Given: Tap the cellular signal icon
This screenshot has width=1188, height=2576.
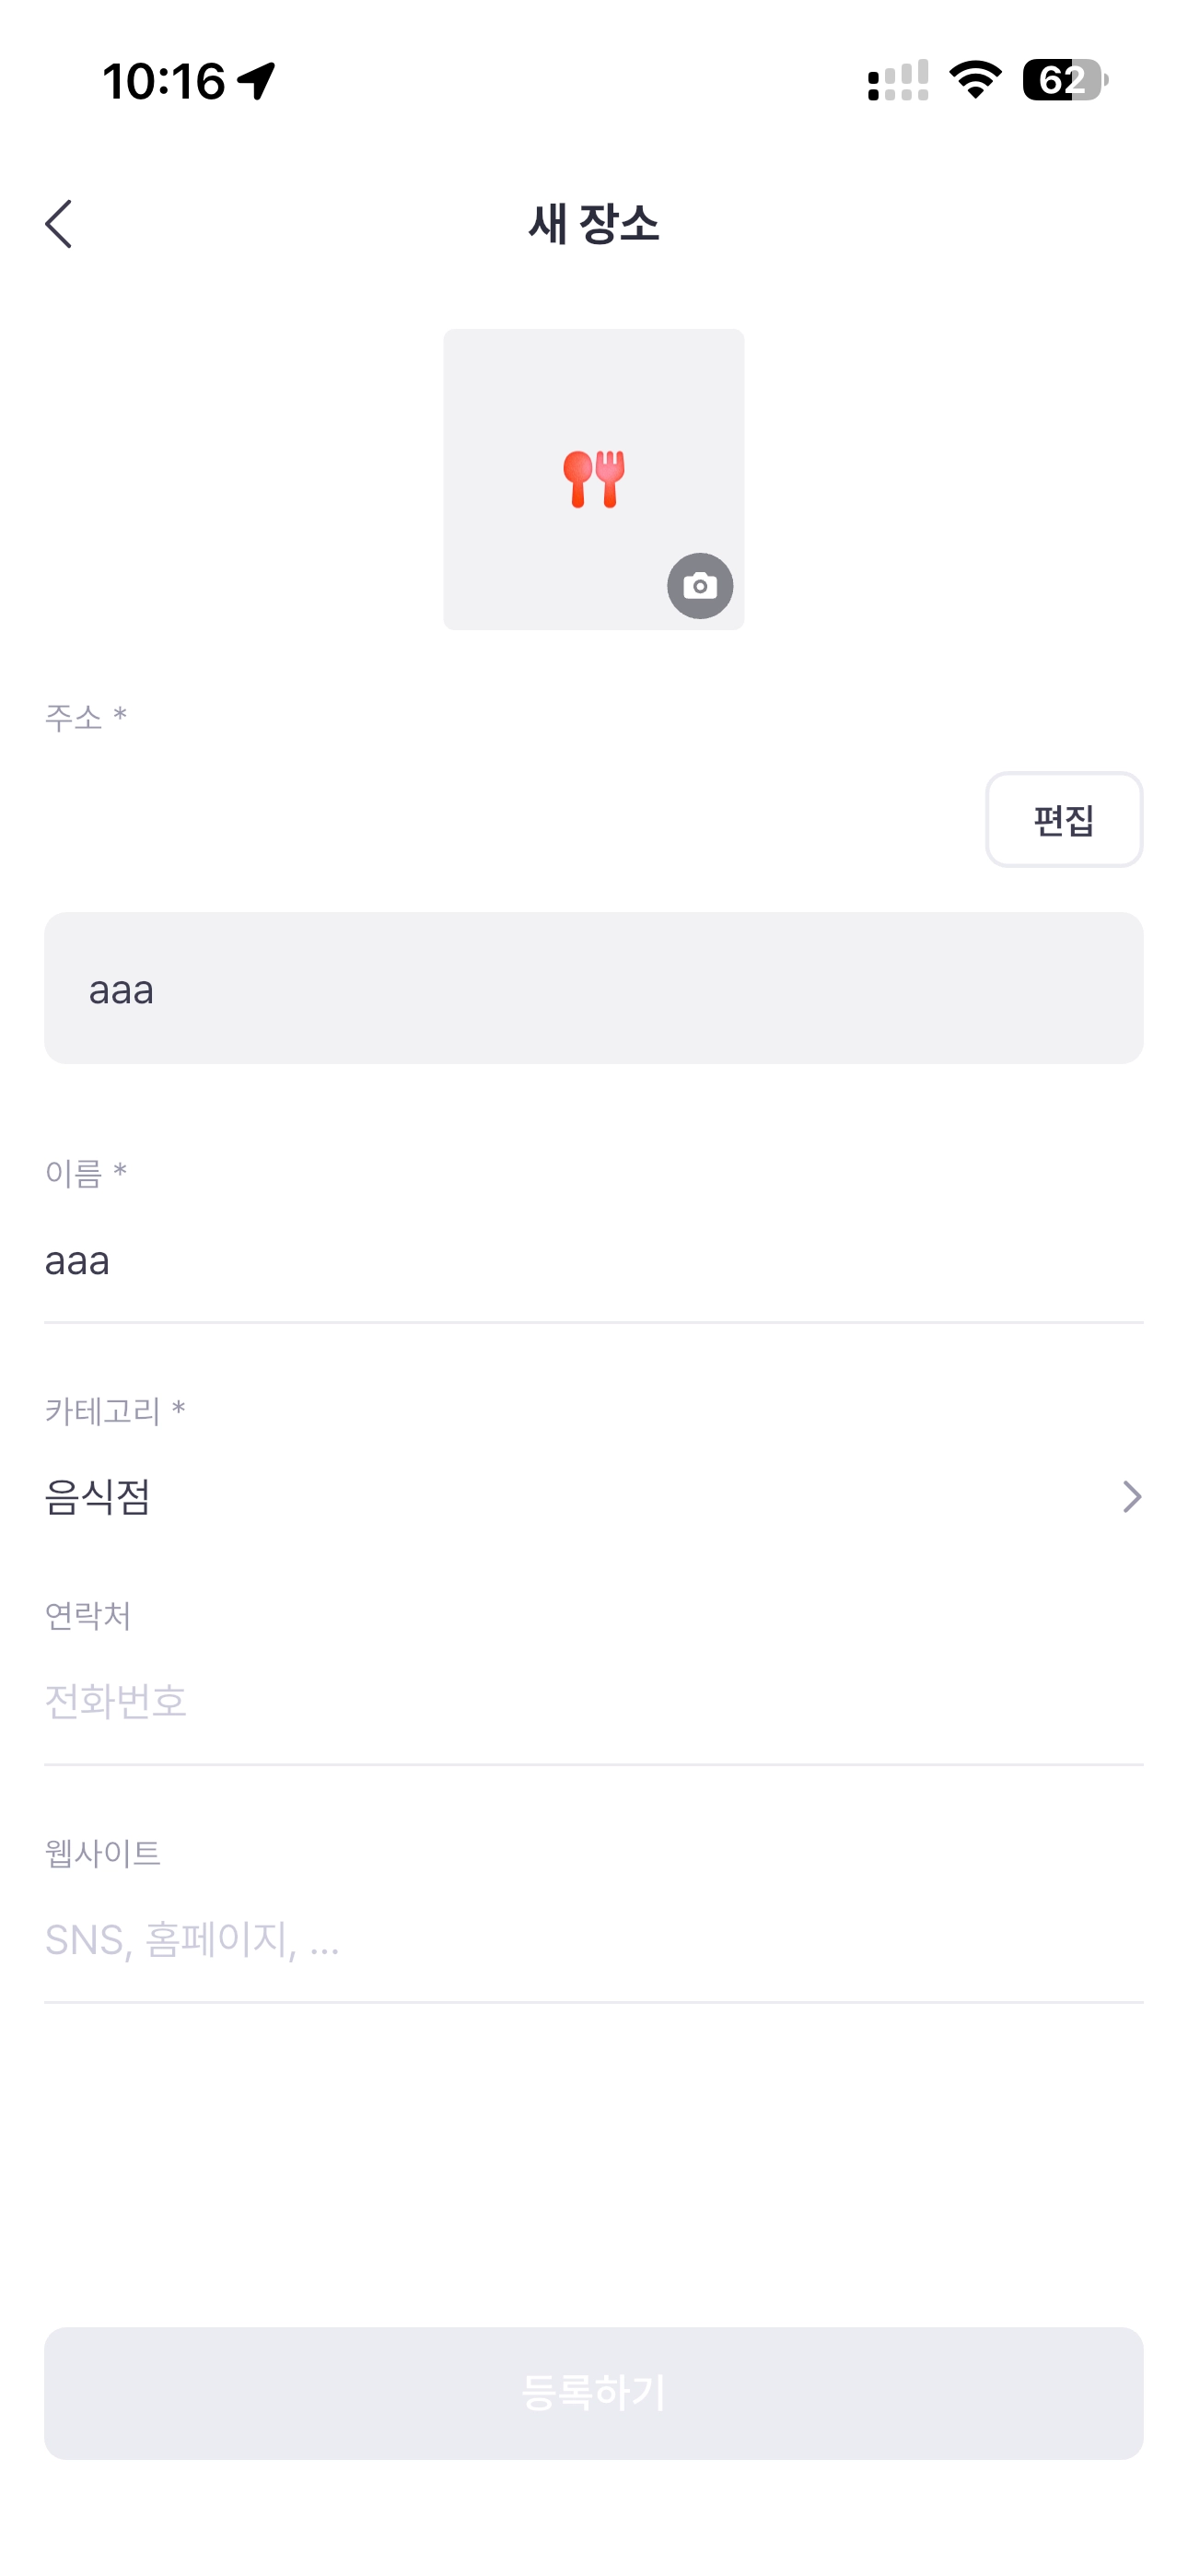Looking at the screenshot, I should point(897,81).
